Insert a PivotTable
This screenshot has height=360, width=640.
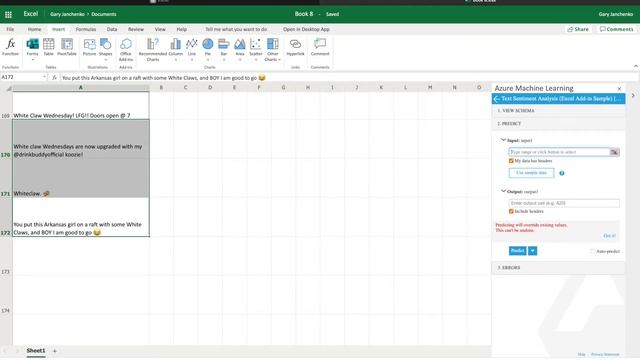click(67, 47)
